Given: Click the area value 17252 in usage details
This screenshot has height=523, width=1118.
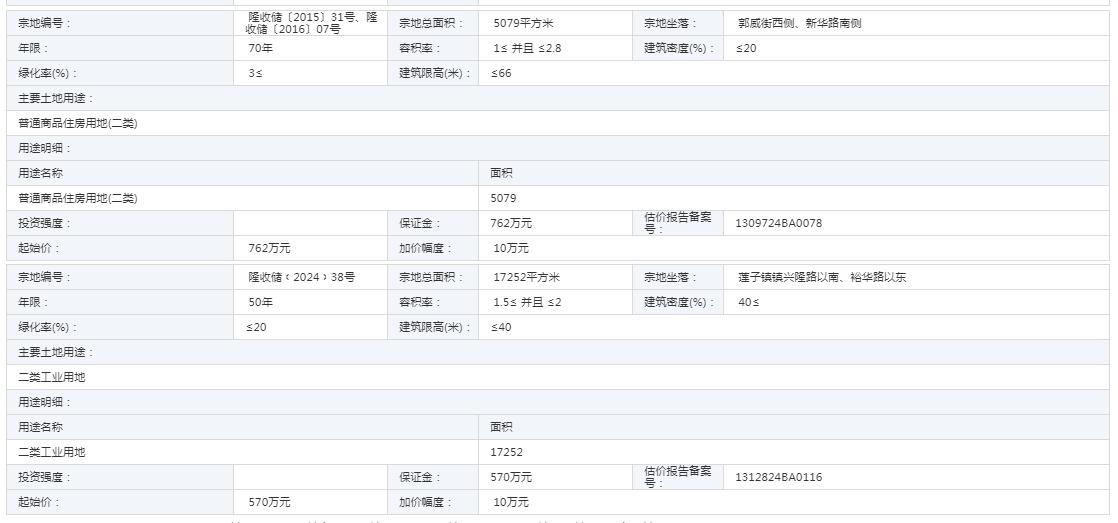Looking at the screenshot, I should click(x=507, y=452).
